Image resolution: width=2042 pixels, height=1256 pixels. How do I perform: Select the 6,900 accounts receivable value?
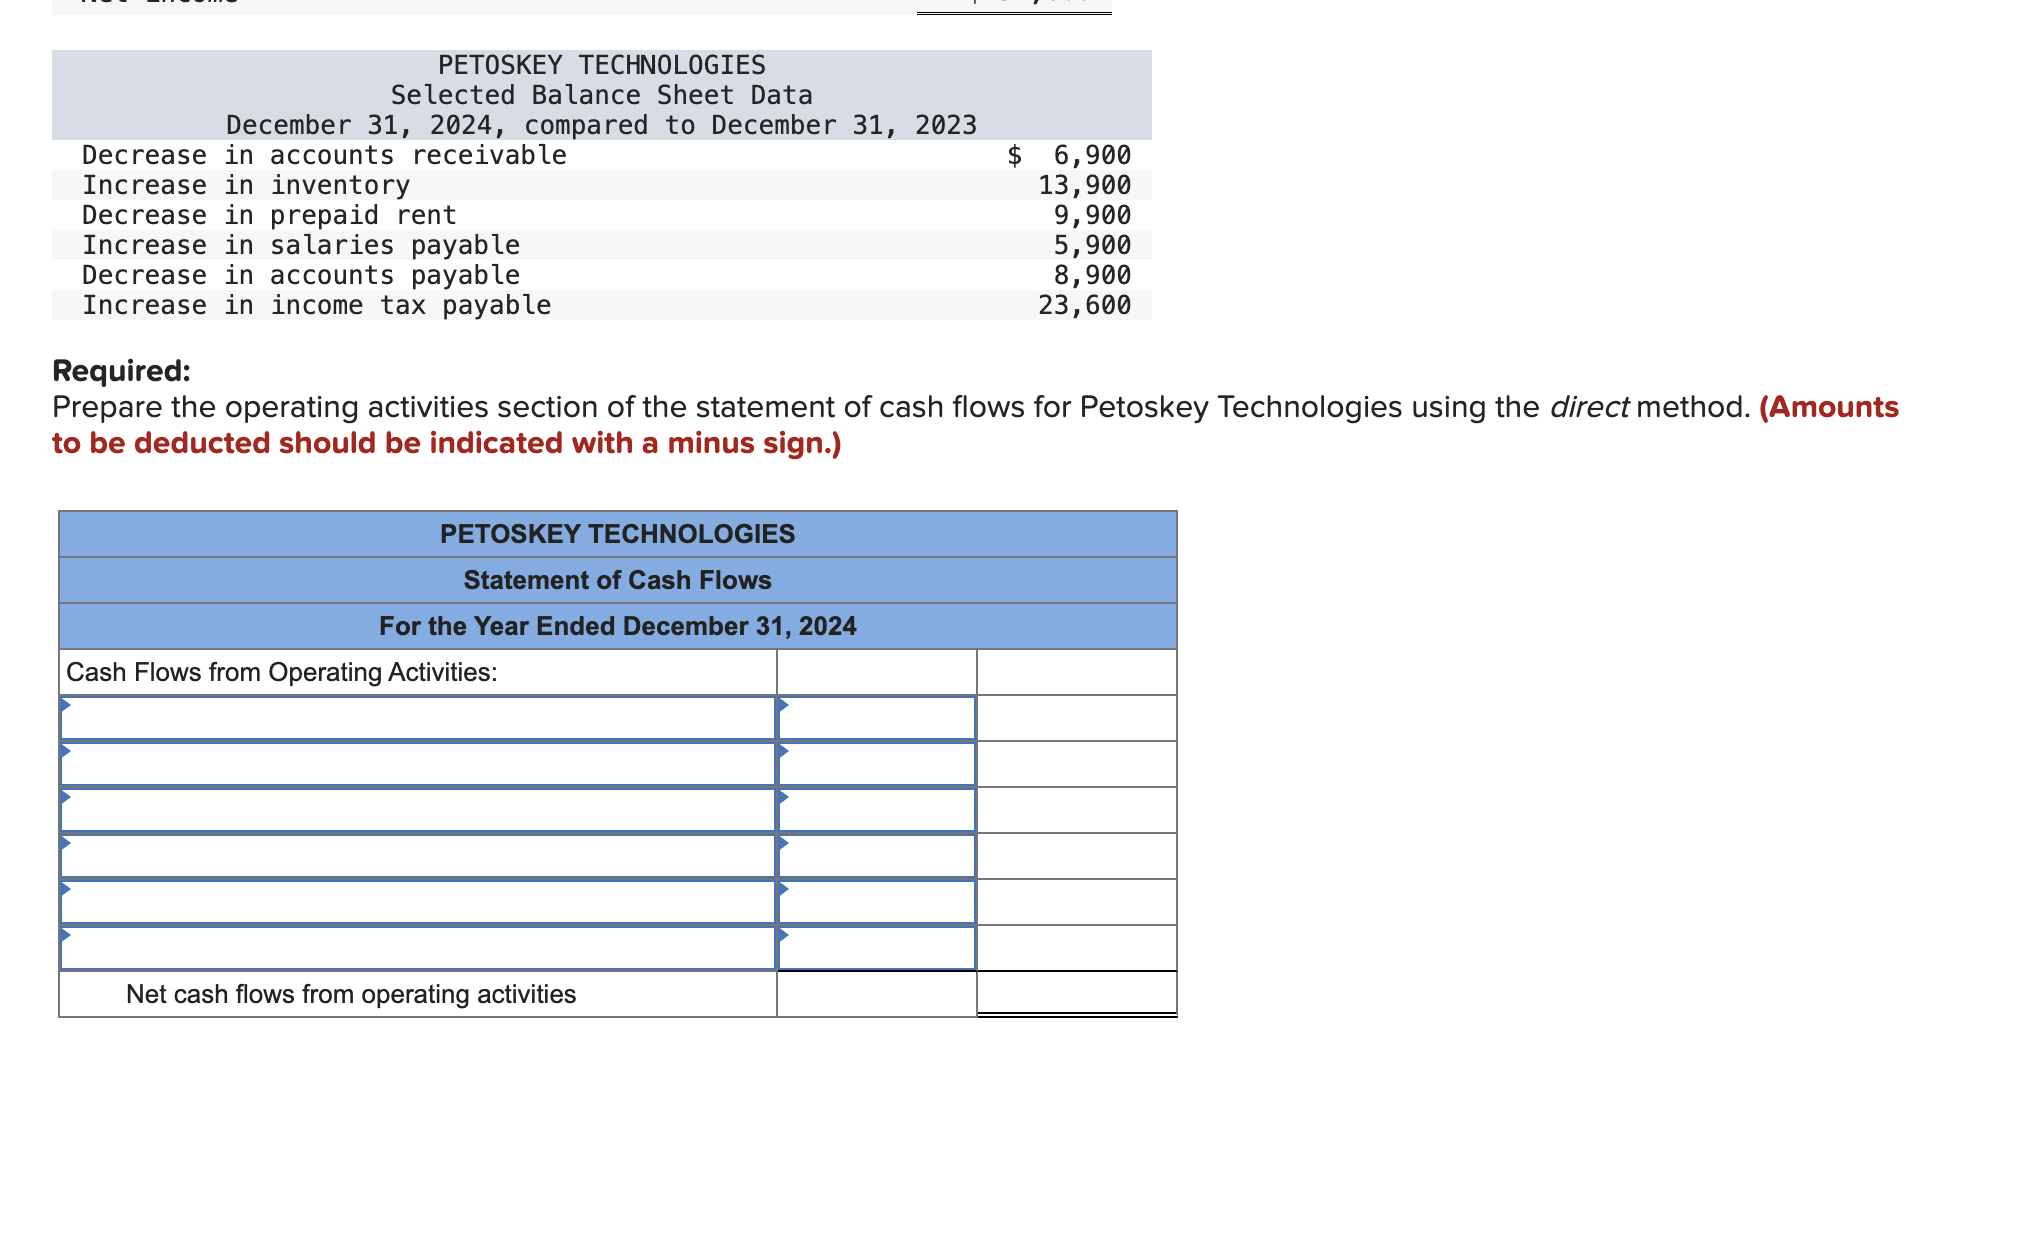pyautogui.click(x=1092, y=155)
